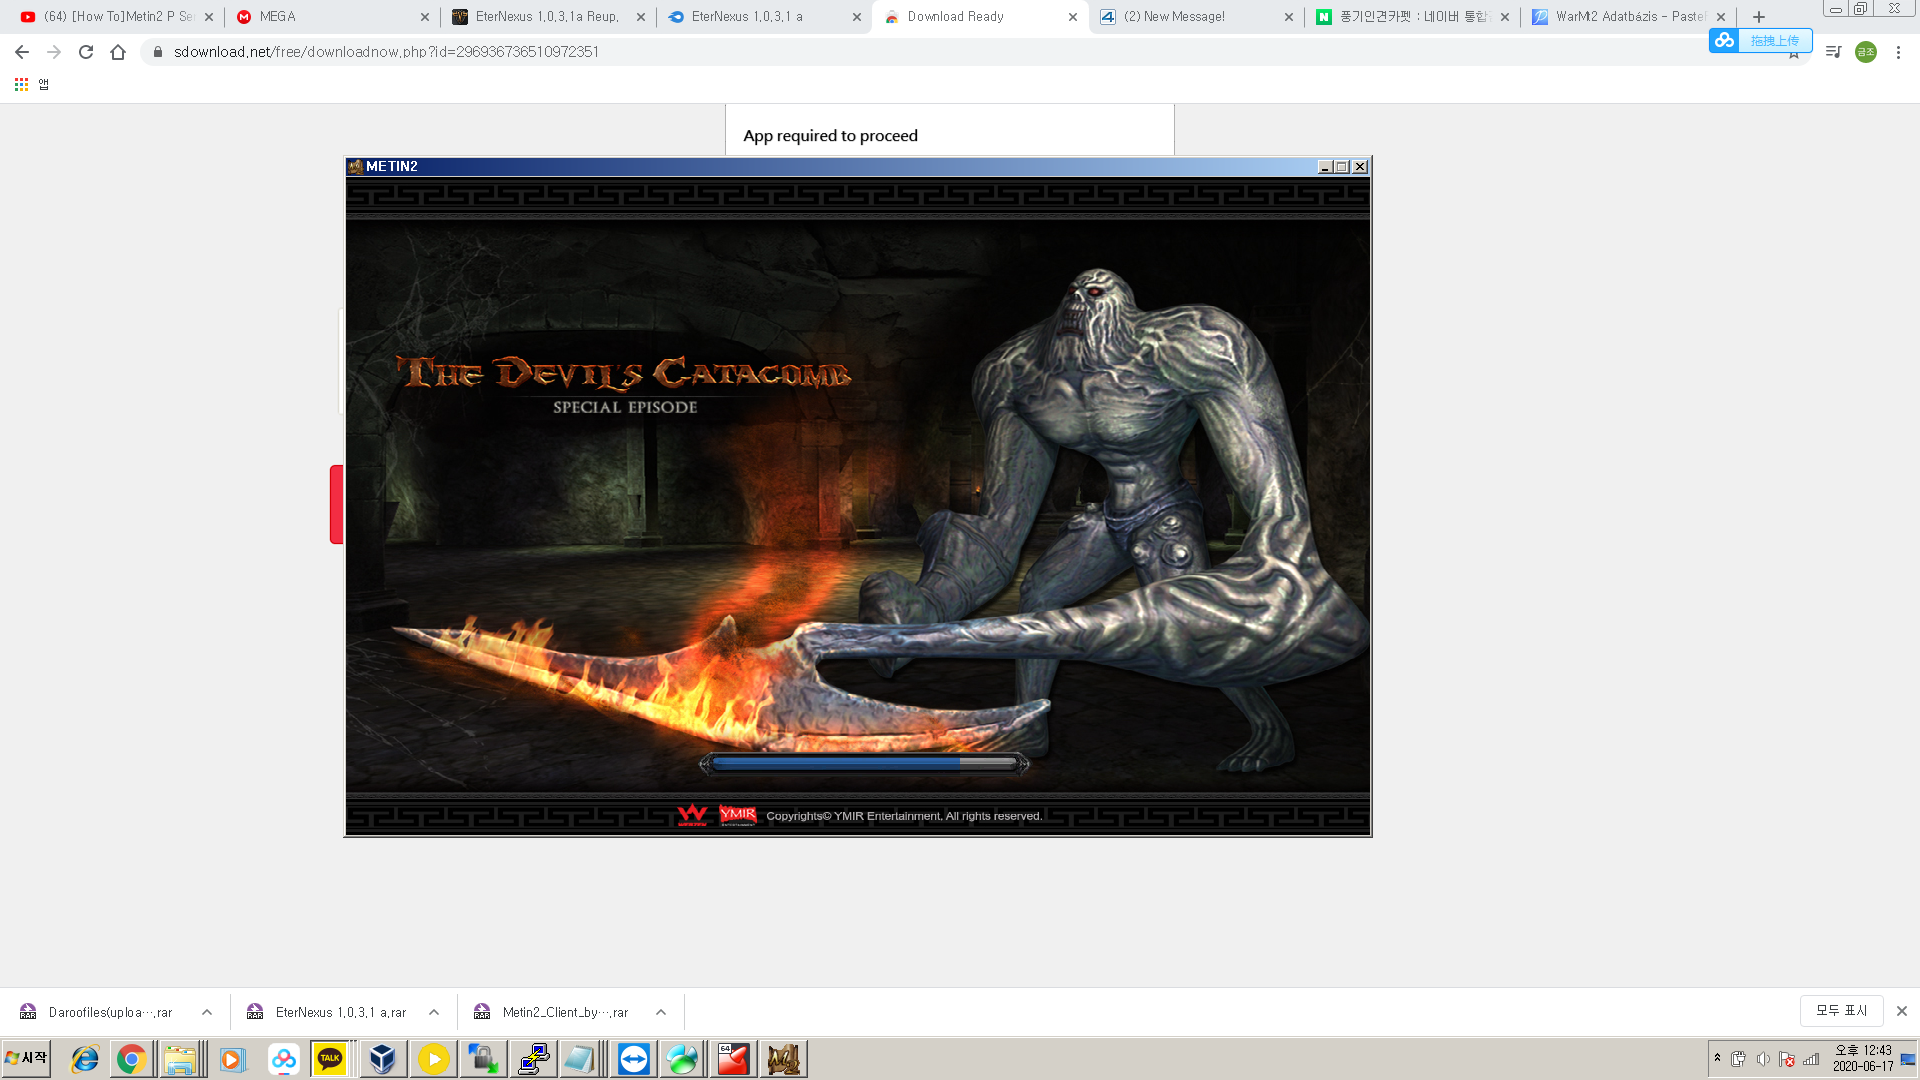Open the green orb taskbar app
The height and width of the screenshot is (1080, 1920).
(x=683, y=1059)
